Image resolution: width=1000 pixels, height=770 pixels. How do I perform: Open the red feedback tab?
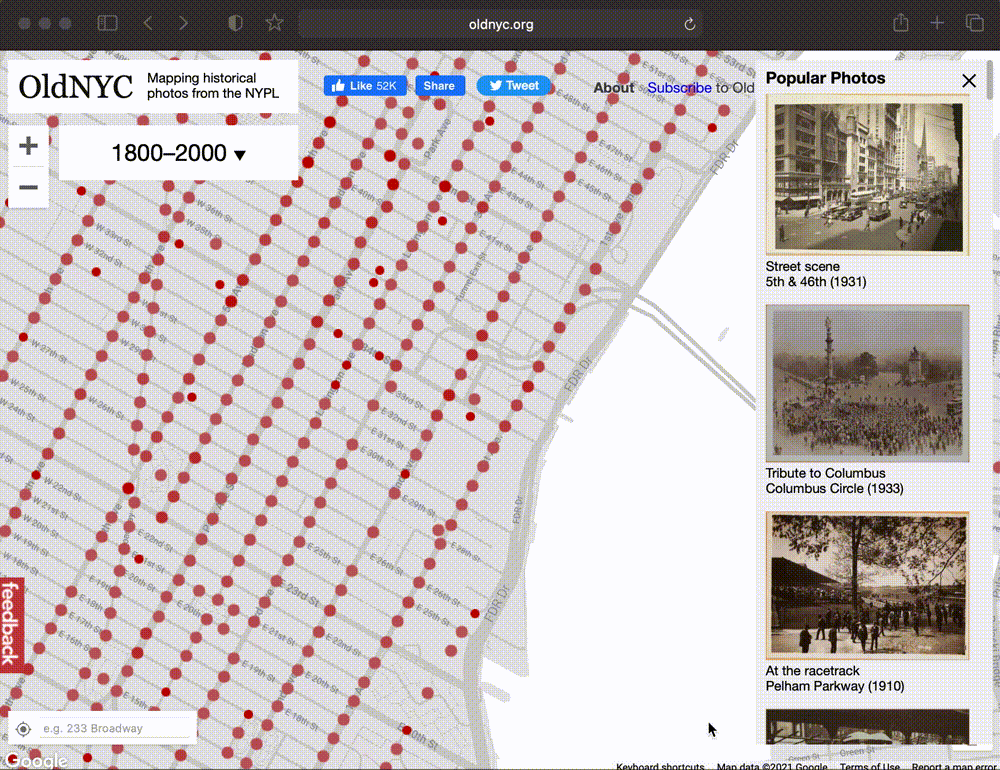11,625
